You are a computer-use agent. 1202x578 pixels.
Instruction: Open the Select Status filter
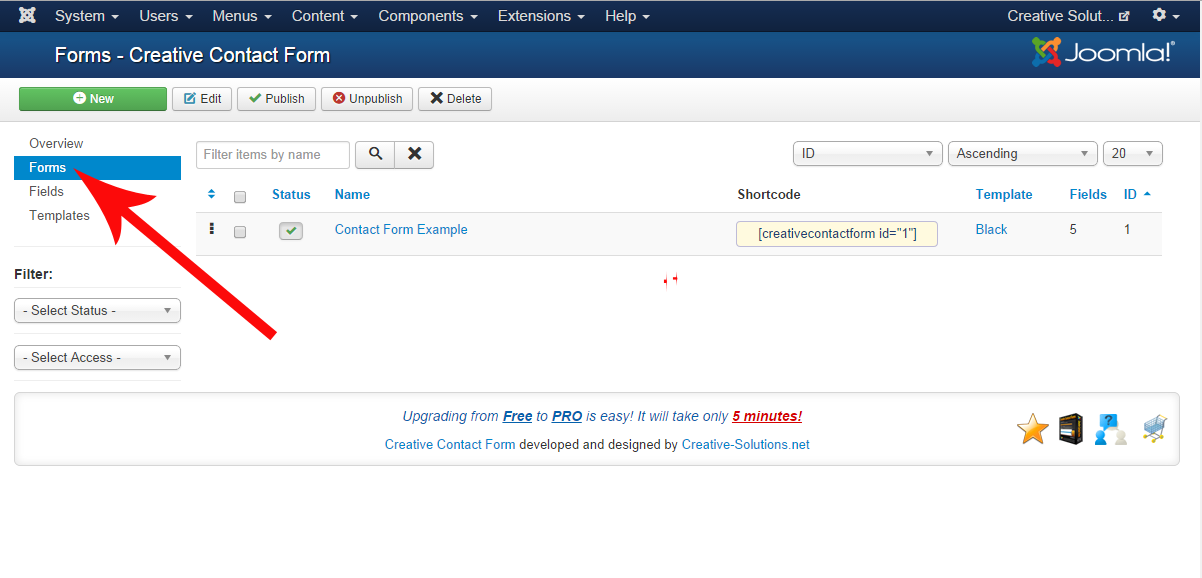(x=98, y=311)
